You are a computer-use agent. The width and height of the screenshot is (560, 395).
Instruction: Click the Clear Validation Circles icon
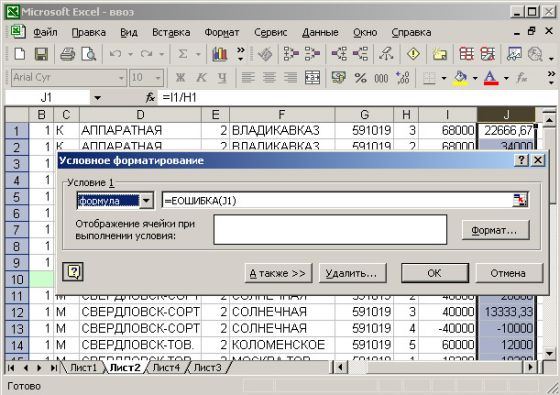pyautogui.click(x=488, y=54)
